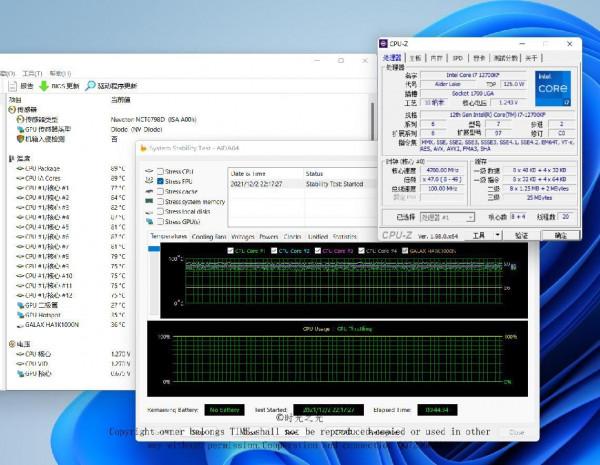This screenshot has width=600, height=465.
Task: Switch to the SPD tab in CPU-Z
Action: click(x=457, y=59)
